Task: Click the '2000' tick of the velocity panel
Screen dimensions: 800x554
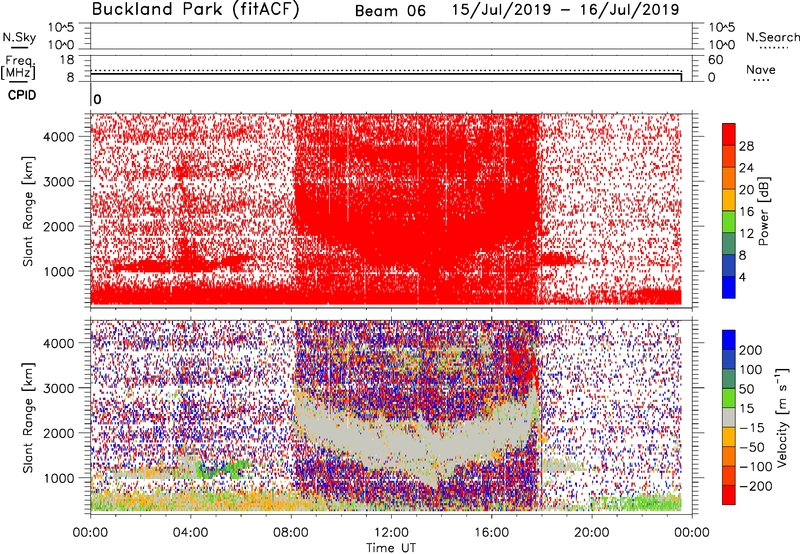Action: tap(59, 433)
